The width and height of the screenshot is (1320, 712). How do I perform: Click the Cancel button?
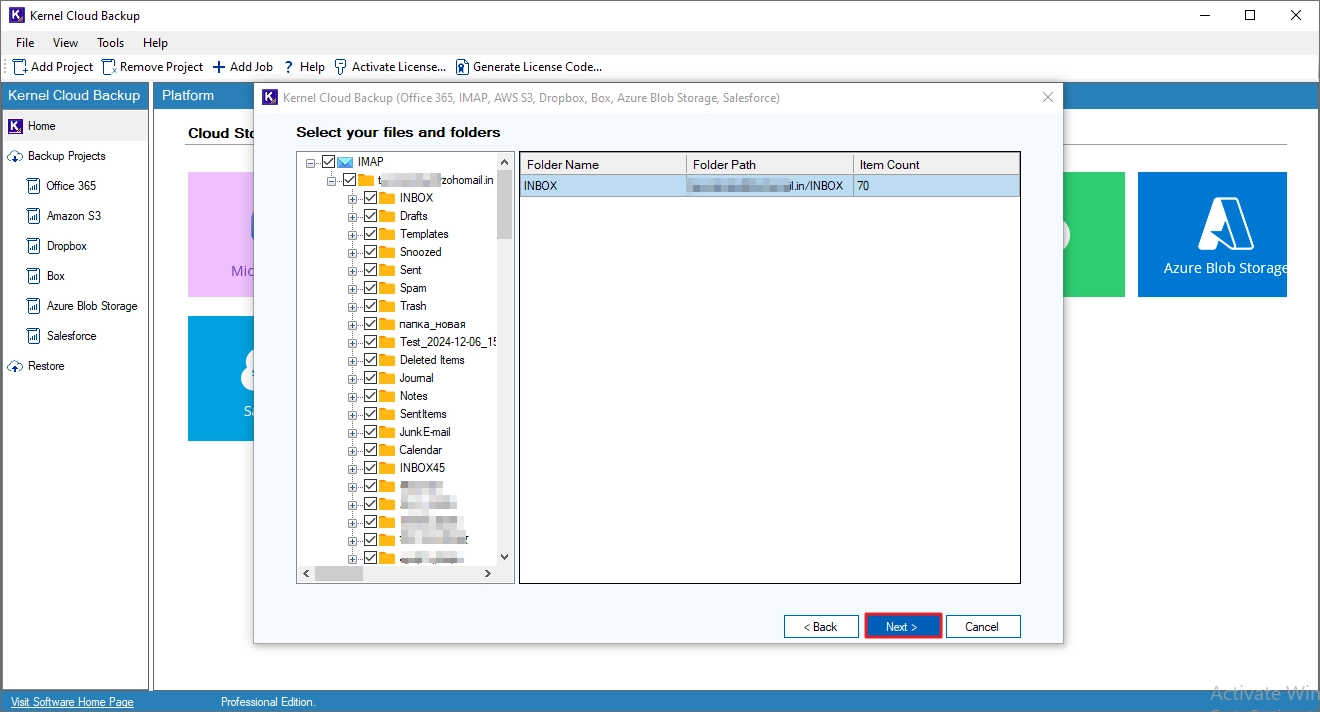pyautogui.click(x=983, y=626)
